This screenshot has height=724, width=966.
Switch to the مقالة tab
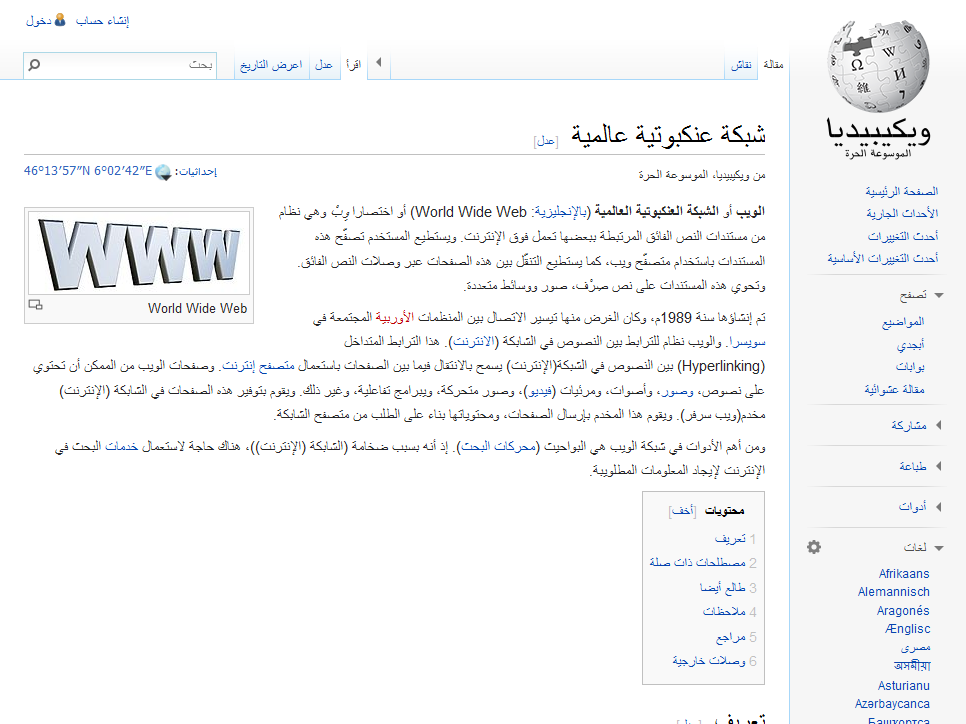click(773, 64)
